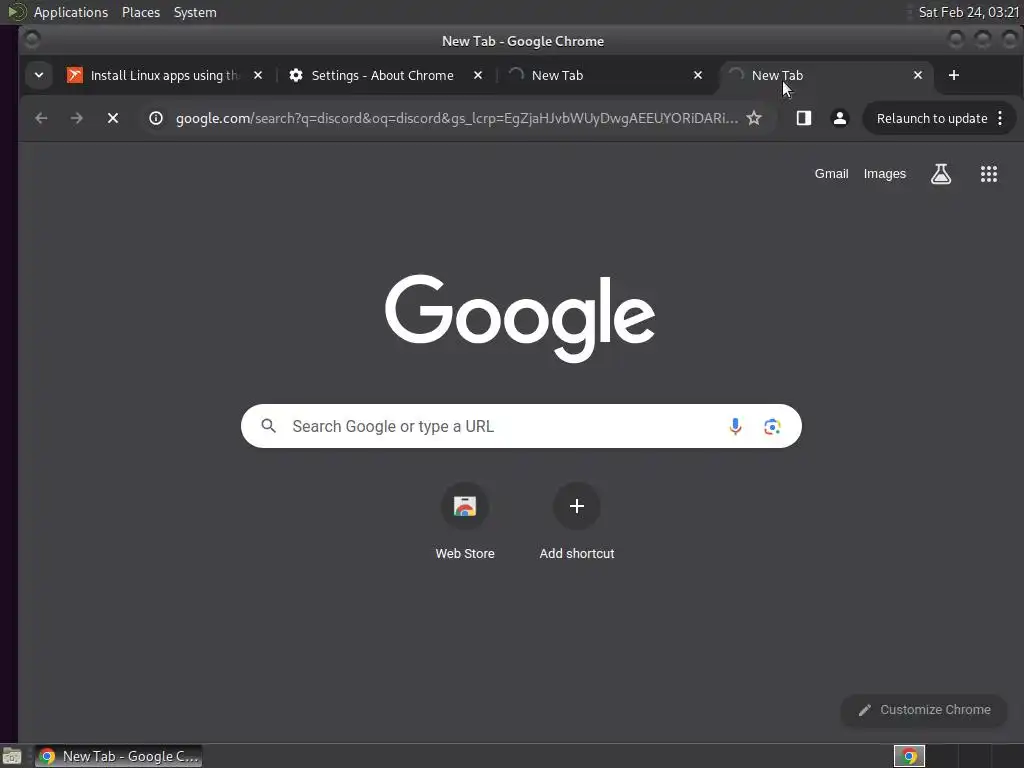This screenshot has width=1024, height=768.
Task: Open the Applications menu
Action: (x=71, y=12)
